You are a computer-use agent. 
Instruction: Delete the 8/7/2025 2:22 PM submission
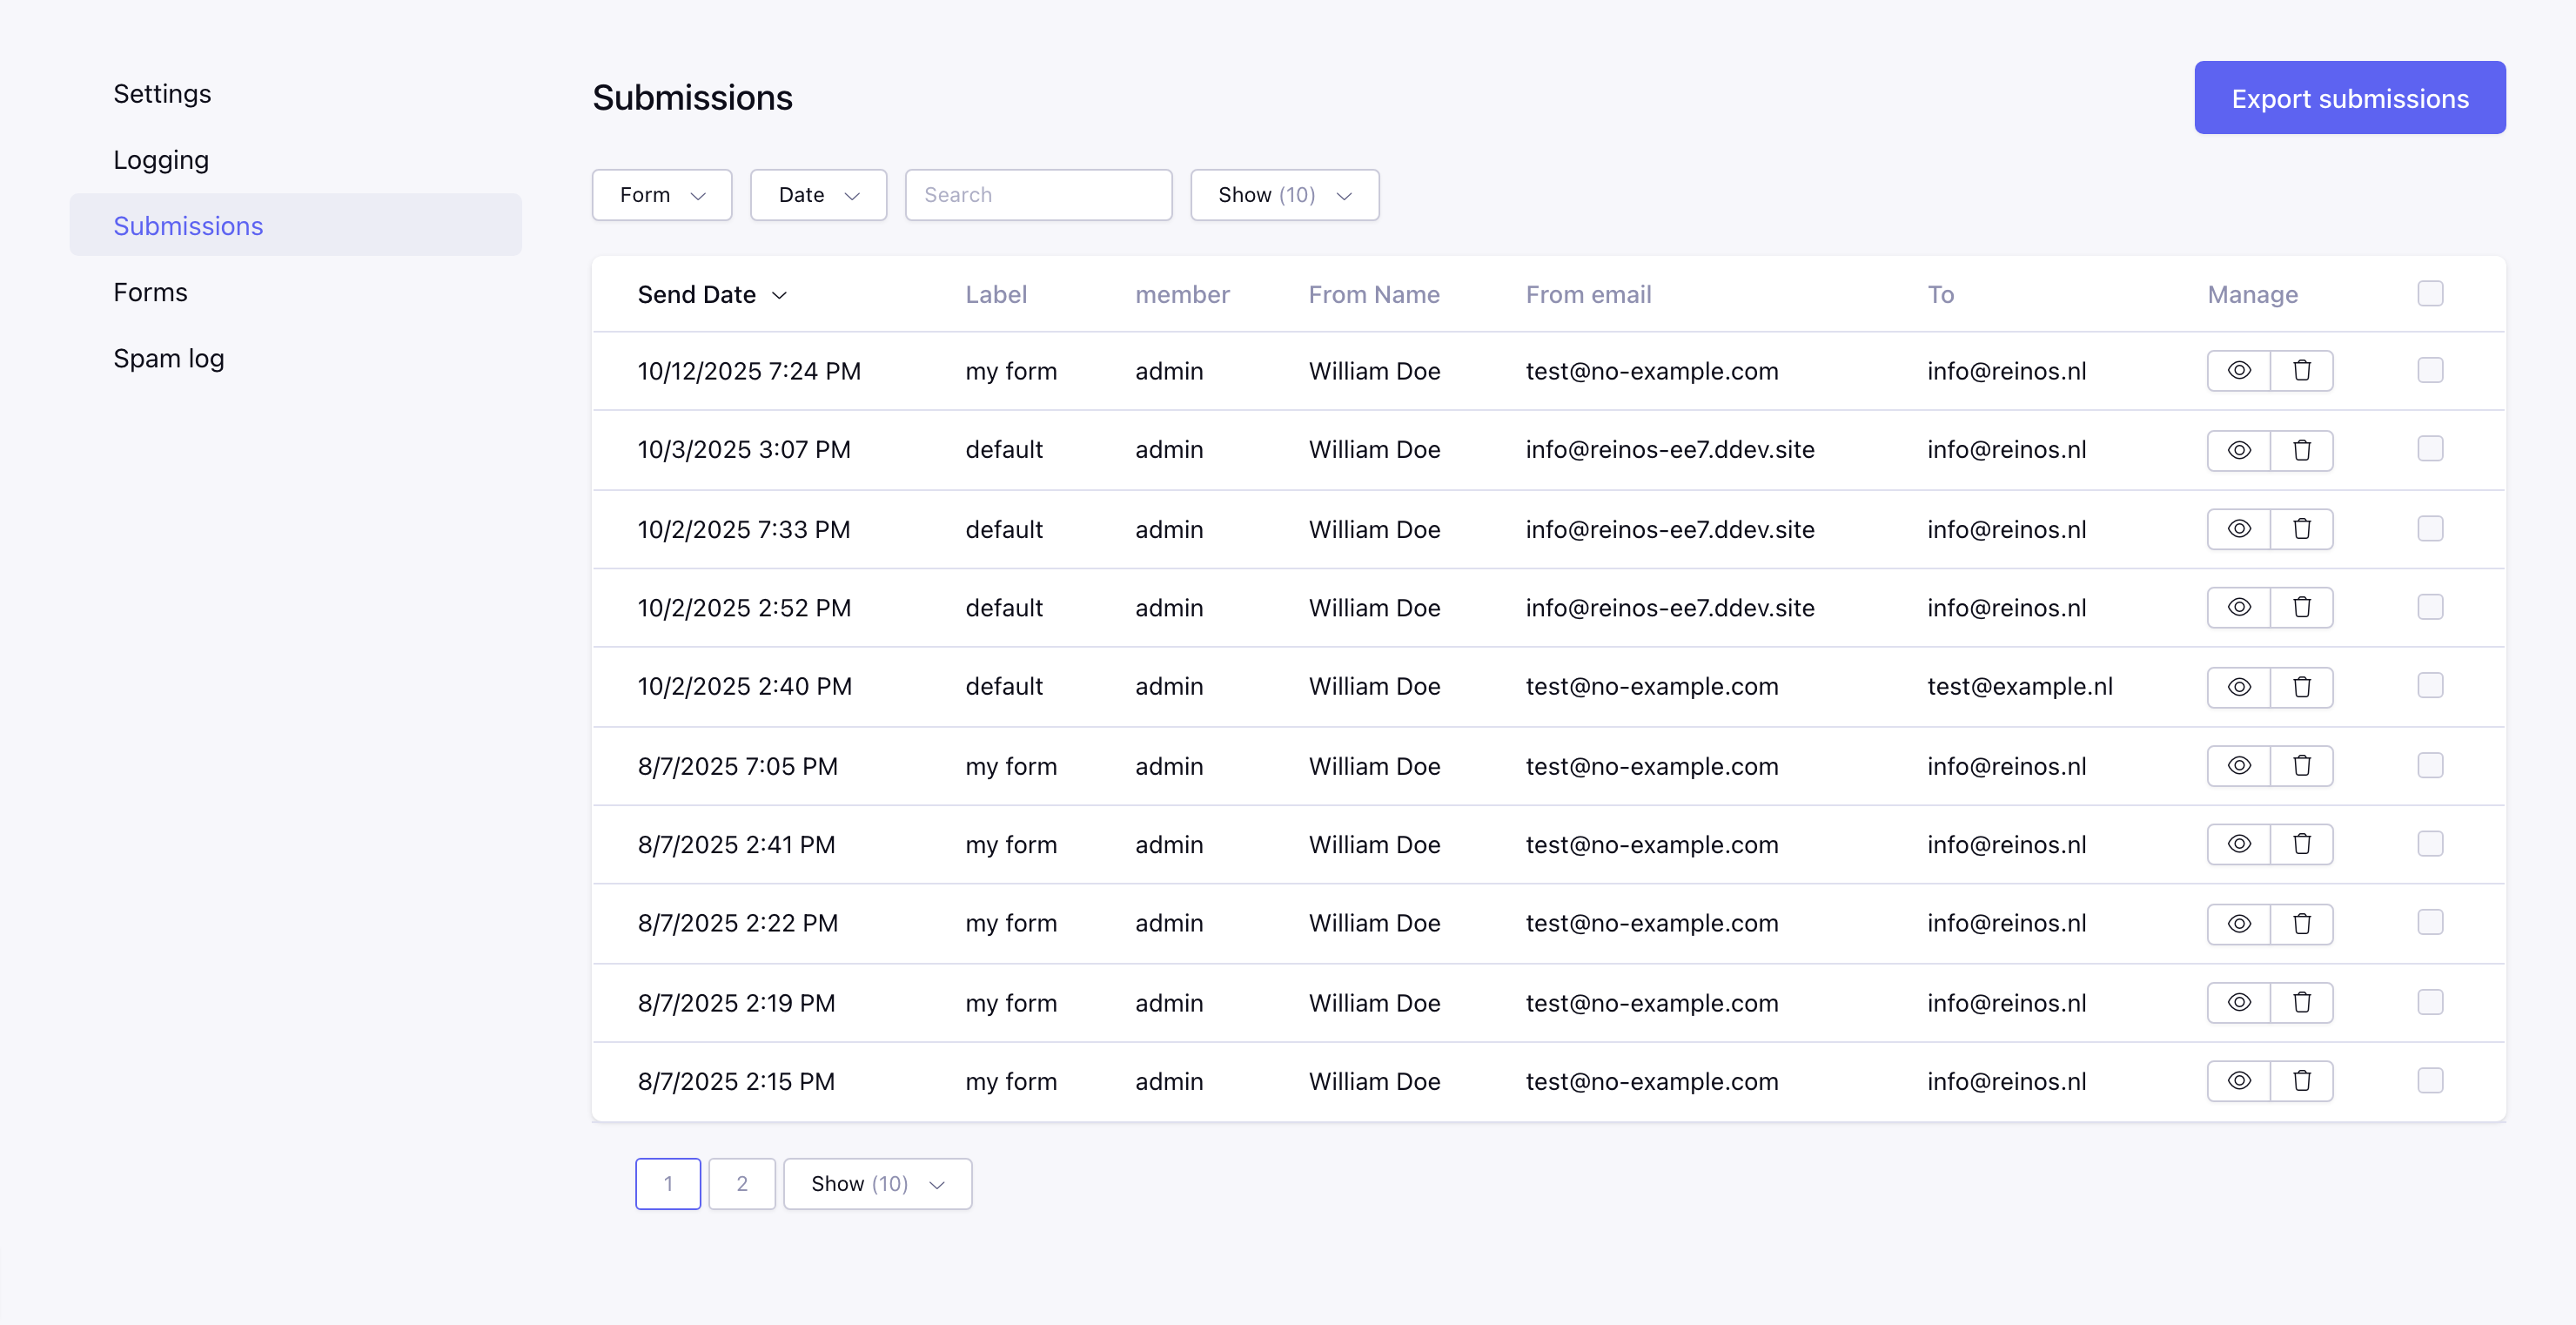[2302, 924]
